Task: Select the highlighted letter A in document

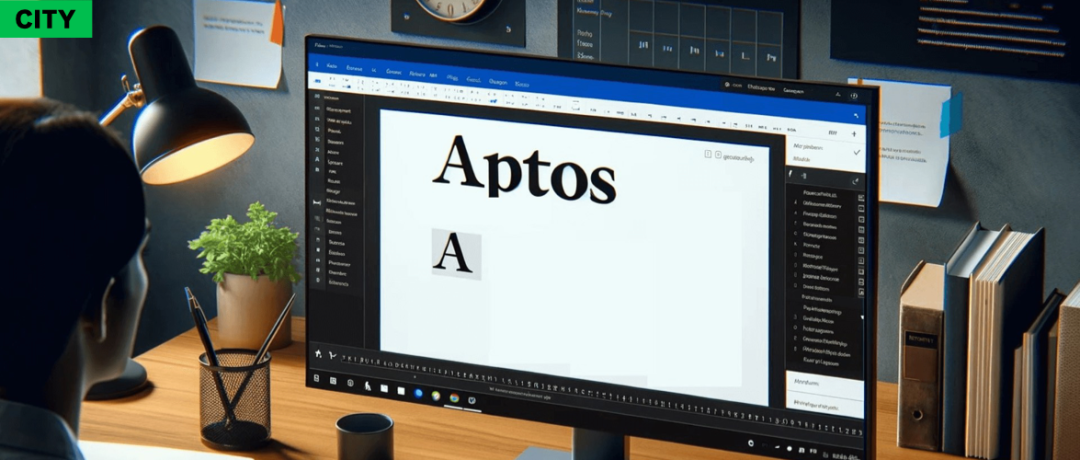Action: click(x=456, y=254)
